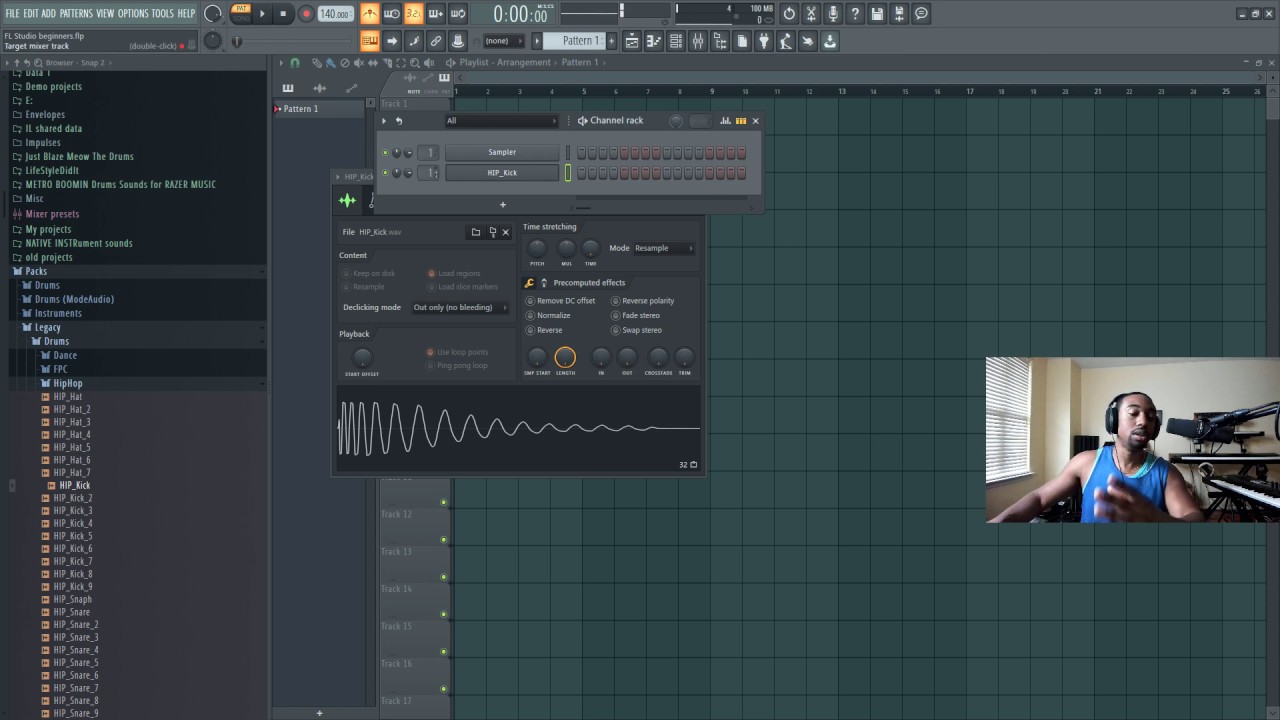Open the Channel rack 'All' filter dropdown
The image size is (1280, 720).
click(x=501, y=121)
